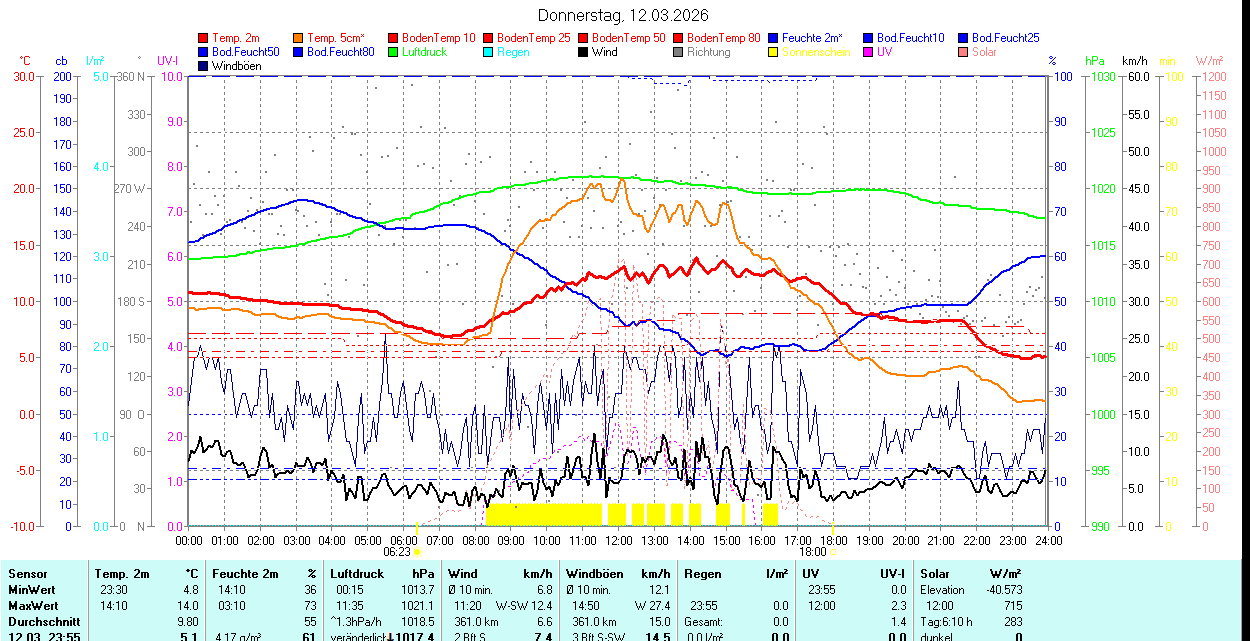The image size is (1250, 641).
Task: Select the Bod.Feucht50 legend label
Action: click(x=246, y=52)
